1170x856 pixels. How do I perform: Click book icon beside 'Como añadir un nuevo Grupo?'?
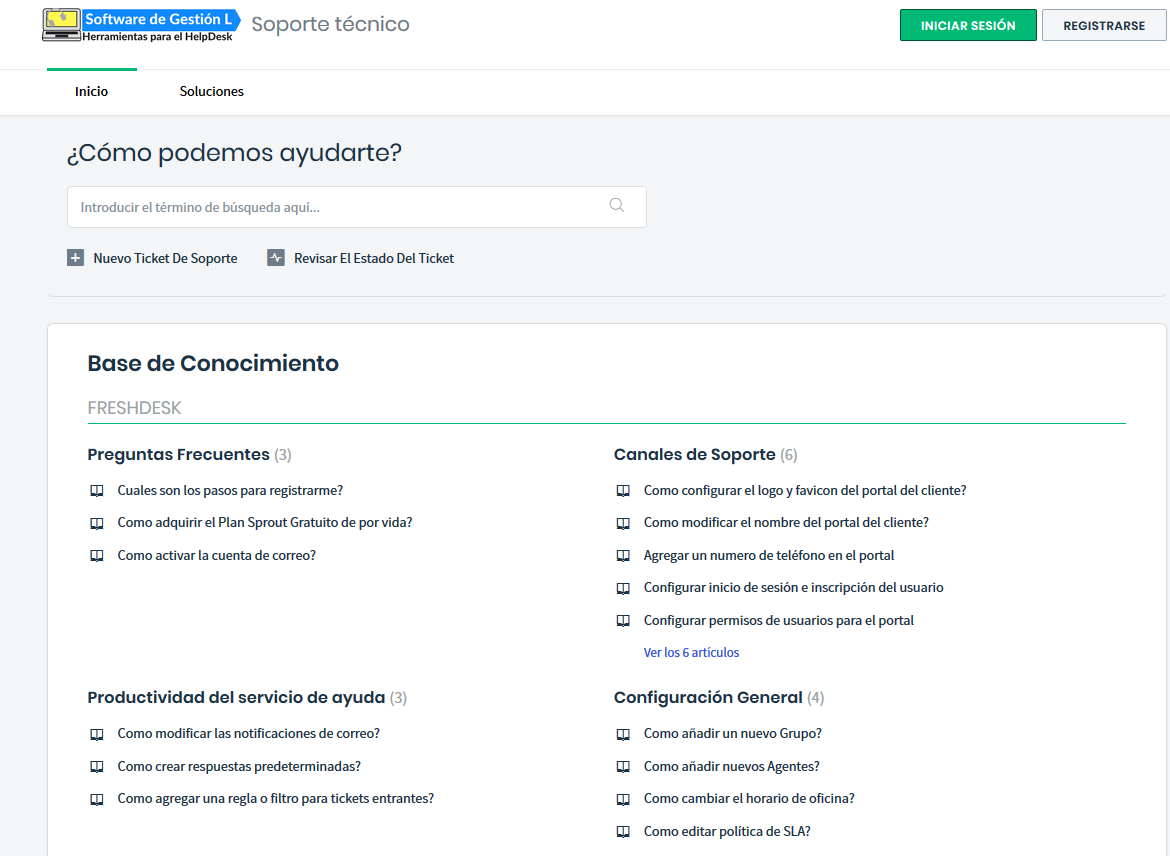tap(623, 734)
